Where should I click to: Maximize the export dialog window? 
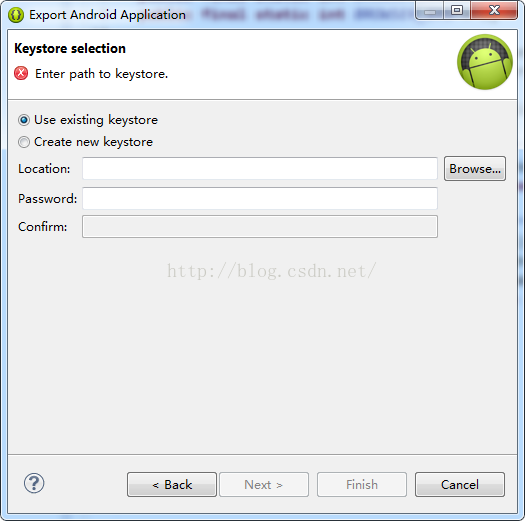click(457, 10)
